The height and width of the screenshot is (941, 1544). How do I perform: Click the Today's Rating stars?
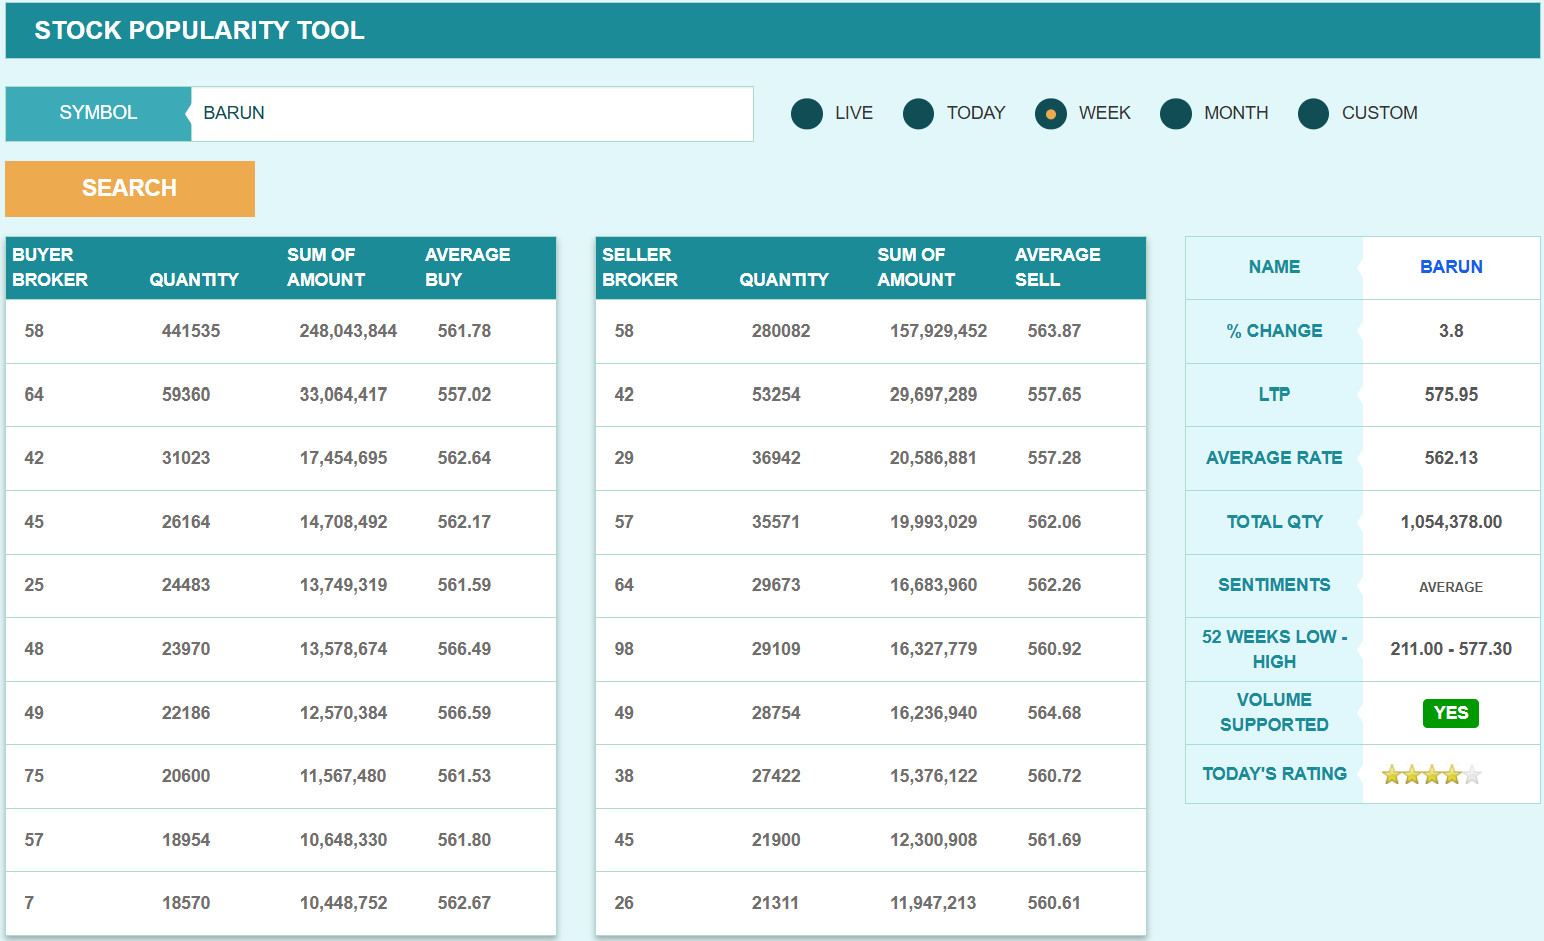[1431, 775]
